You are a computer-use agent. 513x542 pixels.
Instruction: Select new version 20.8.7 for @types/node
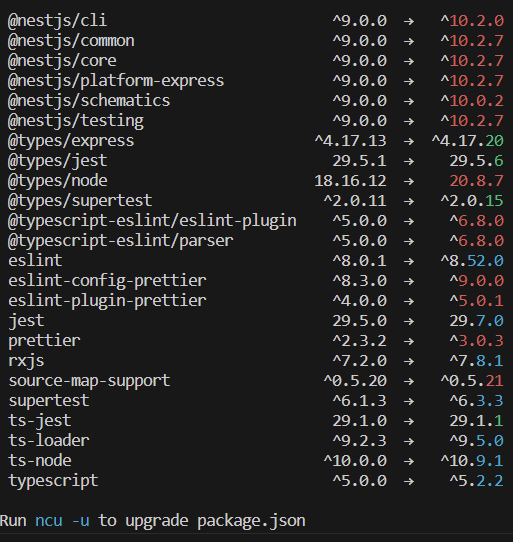click(477, 181)
